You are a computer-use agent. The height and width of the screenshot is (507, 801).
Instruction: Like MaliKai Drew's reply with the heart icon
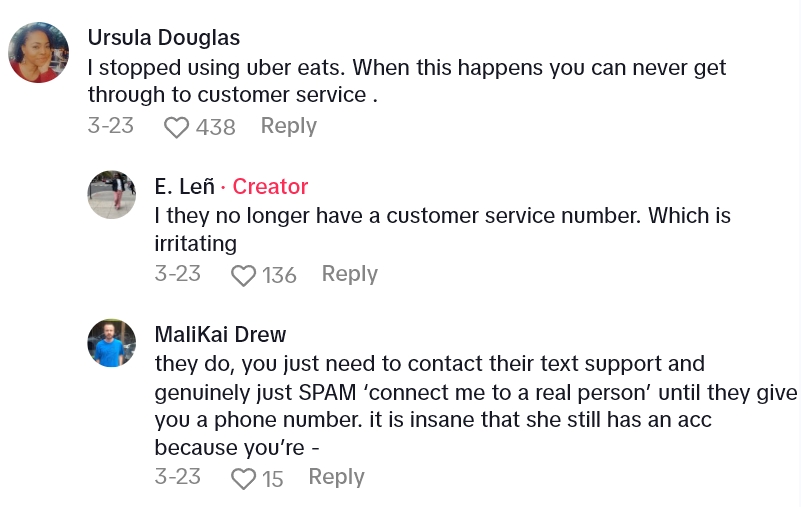click(x=244, y=479)
